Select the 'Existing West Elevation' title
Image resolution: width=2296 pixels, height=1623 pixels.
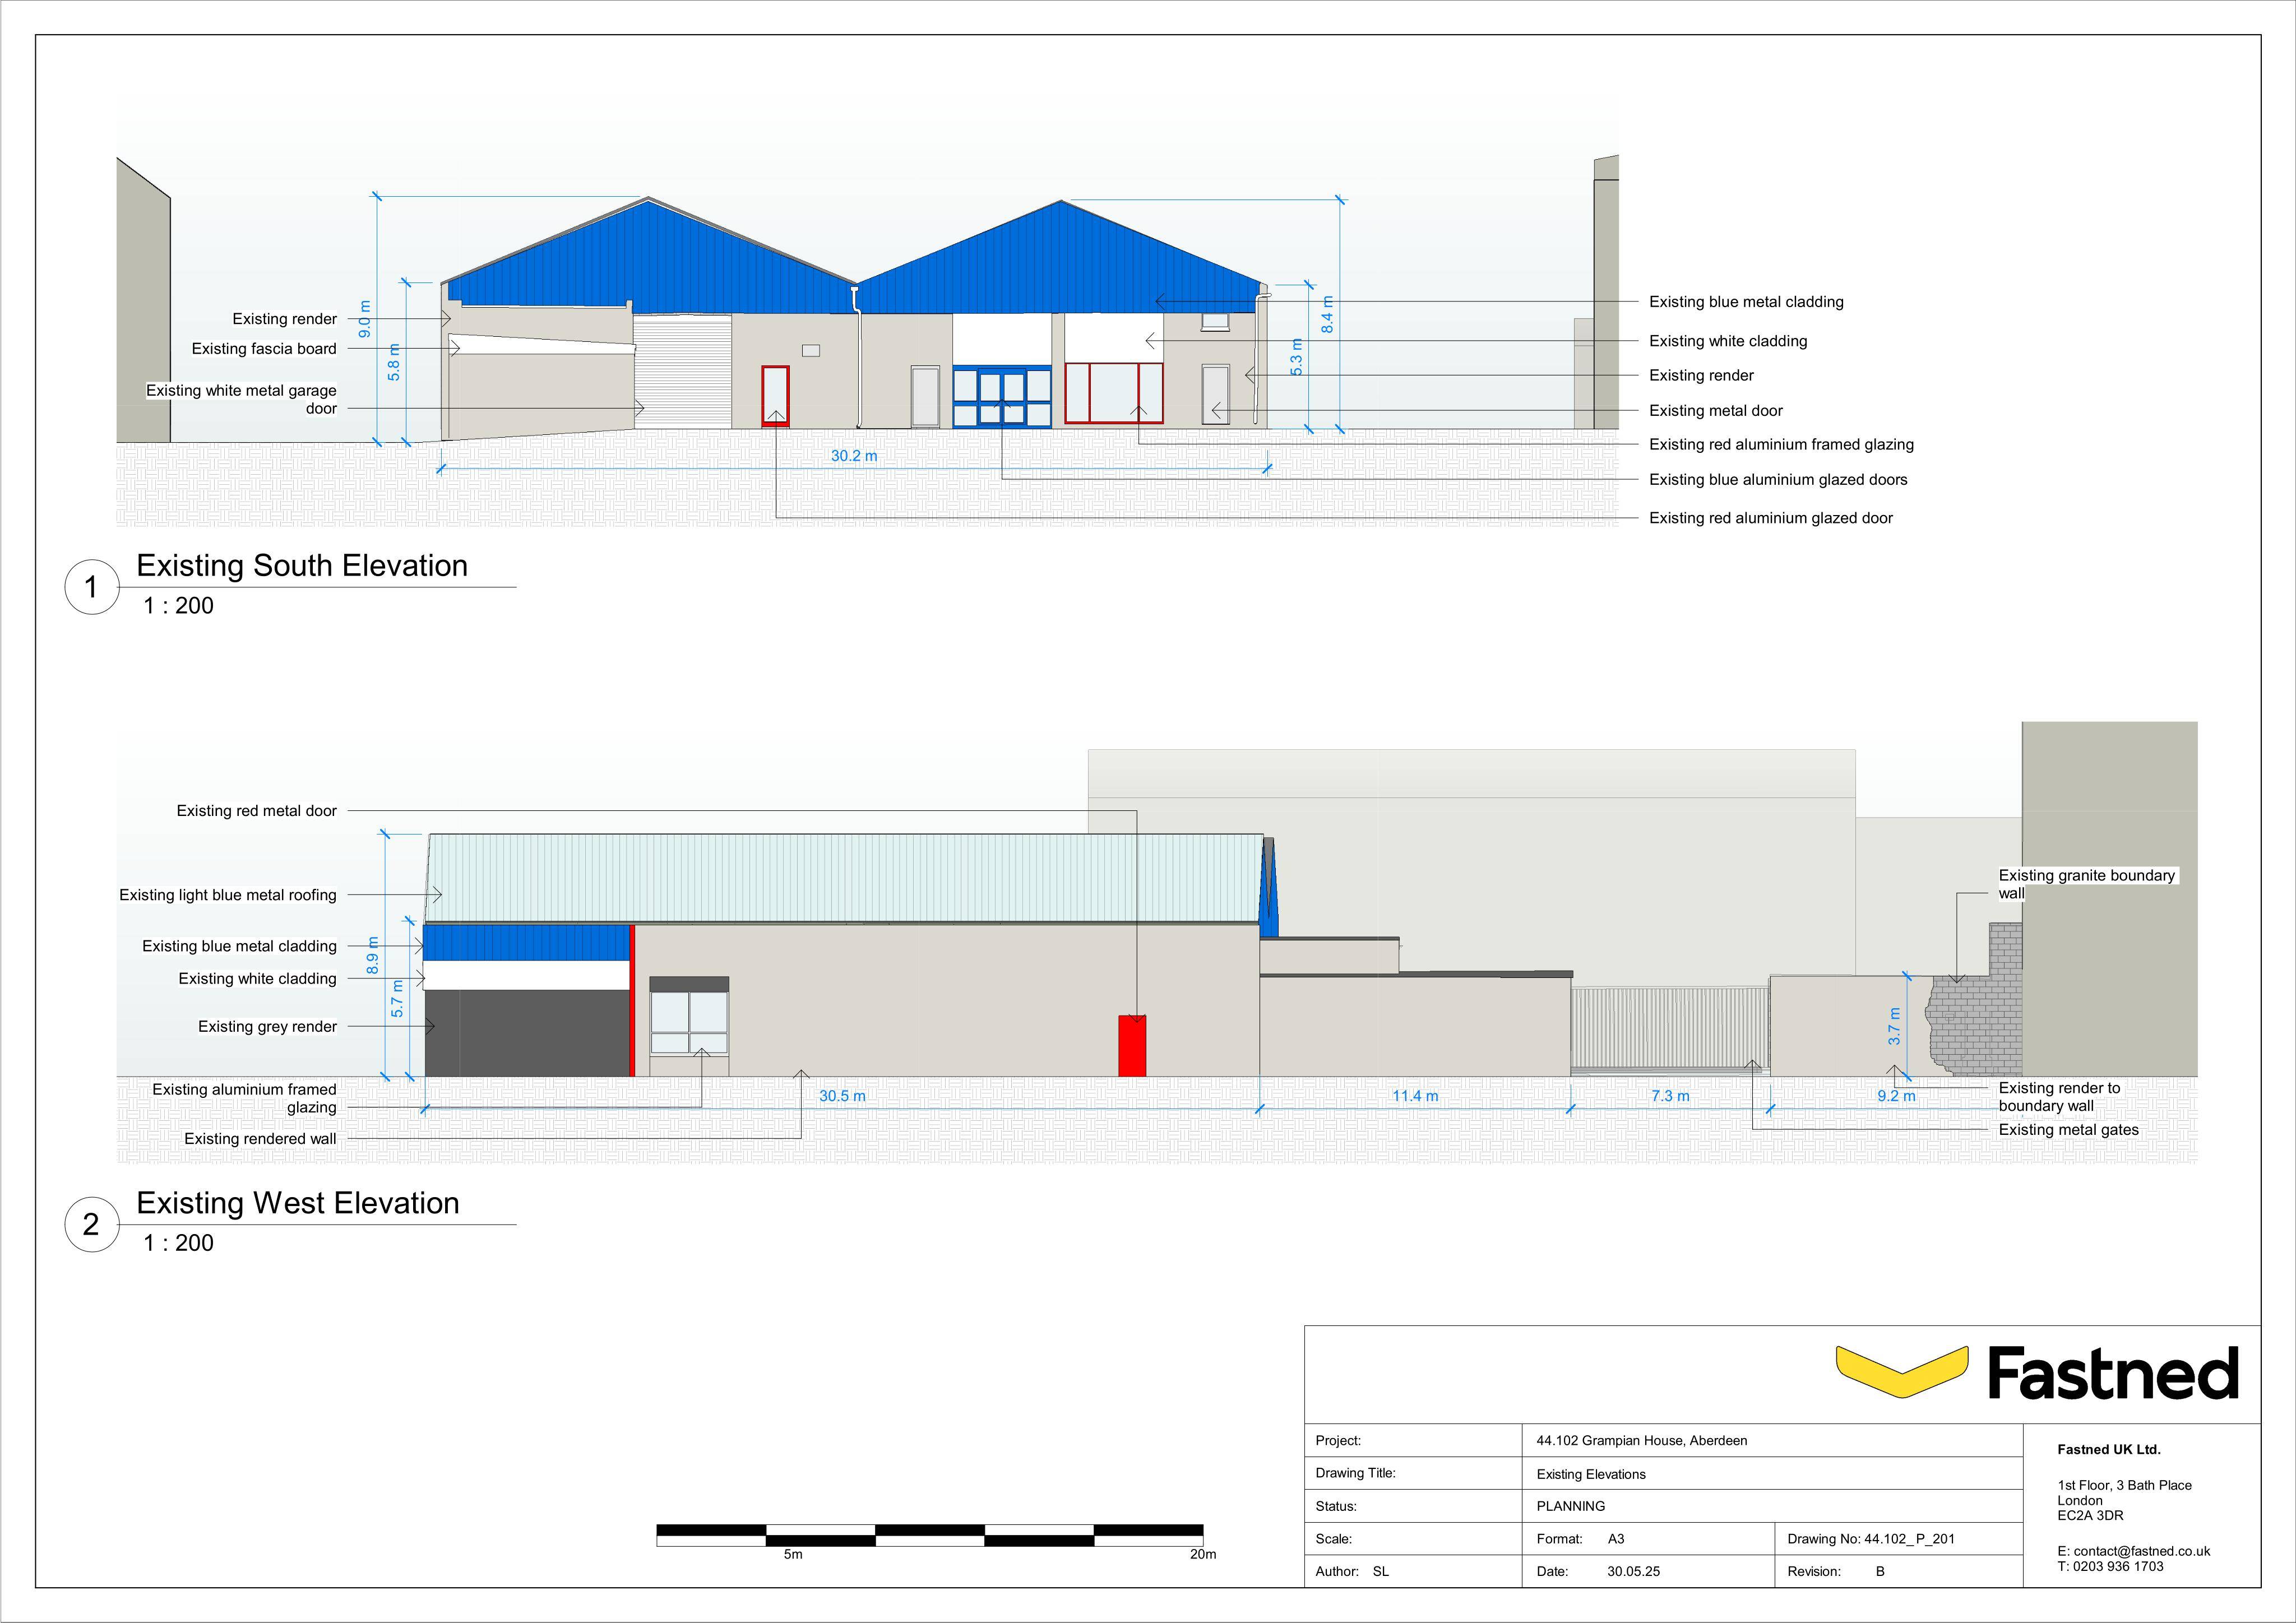coord(298,1203)
